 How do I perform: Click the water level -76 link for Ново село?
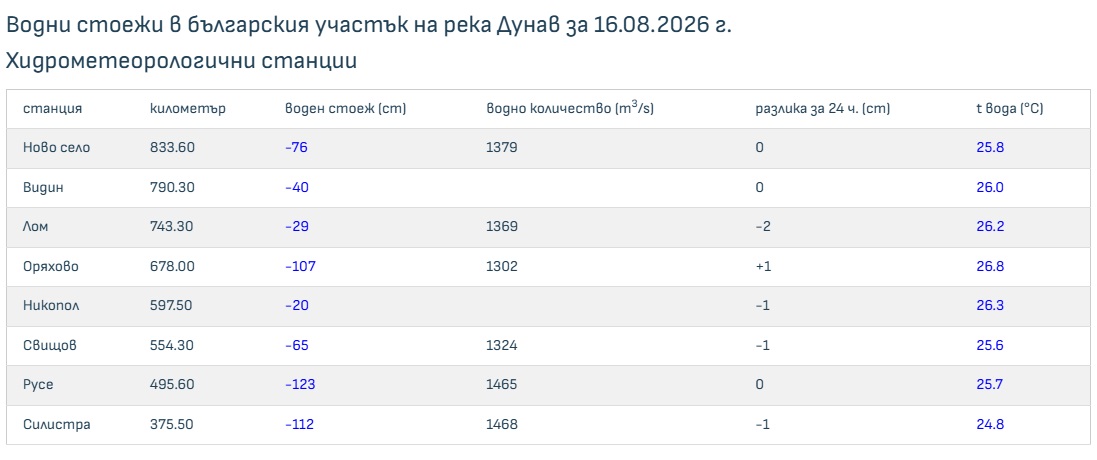tap(297, 148)
